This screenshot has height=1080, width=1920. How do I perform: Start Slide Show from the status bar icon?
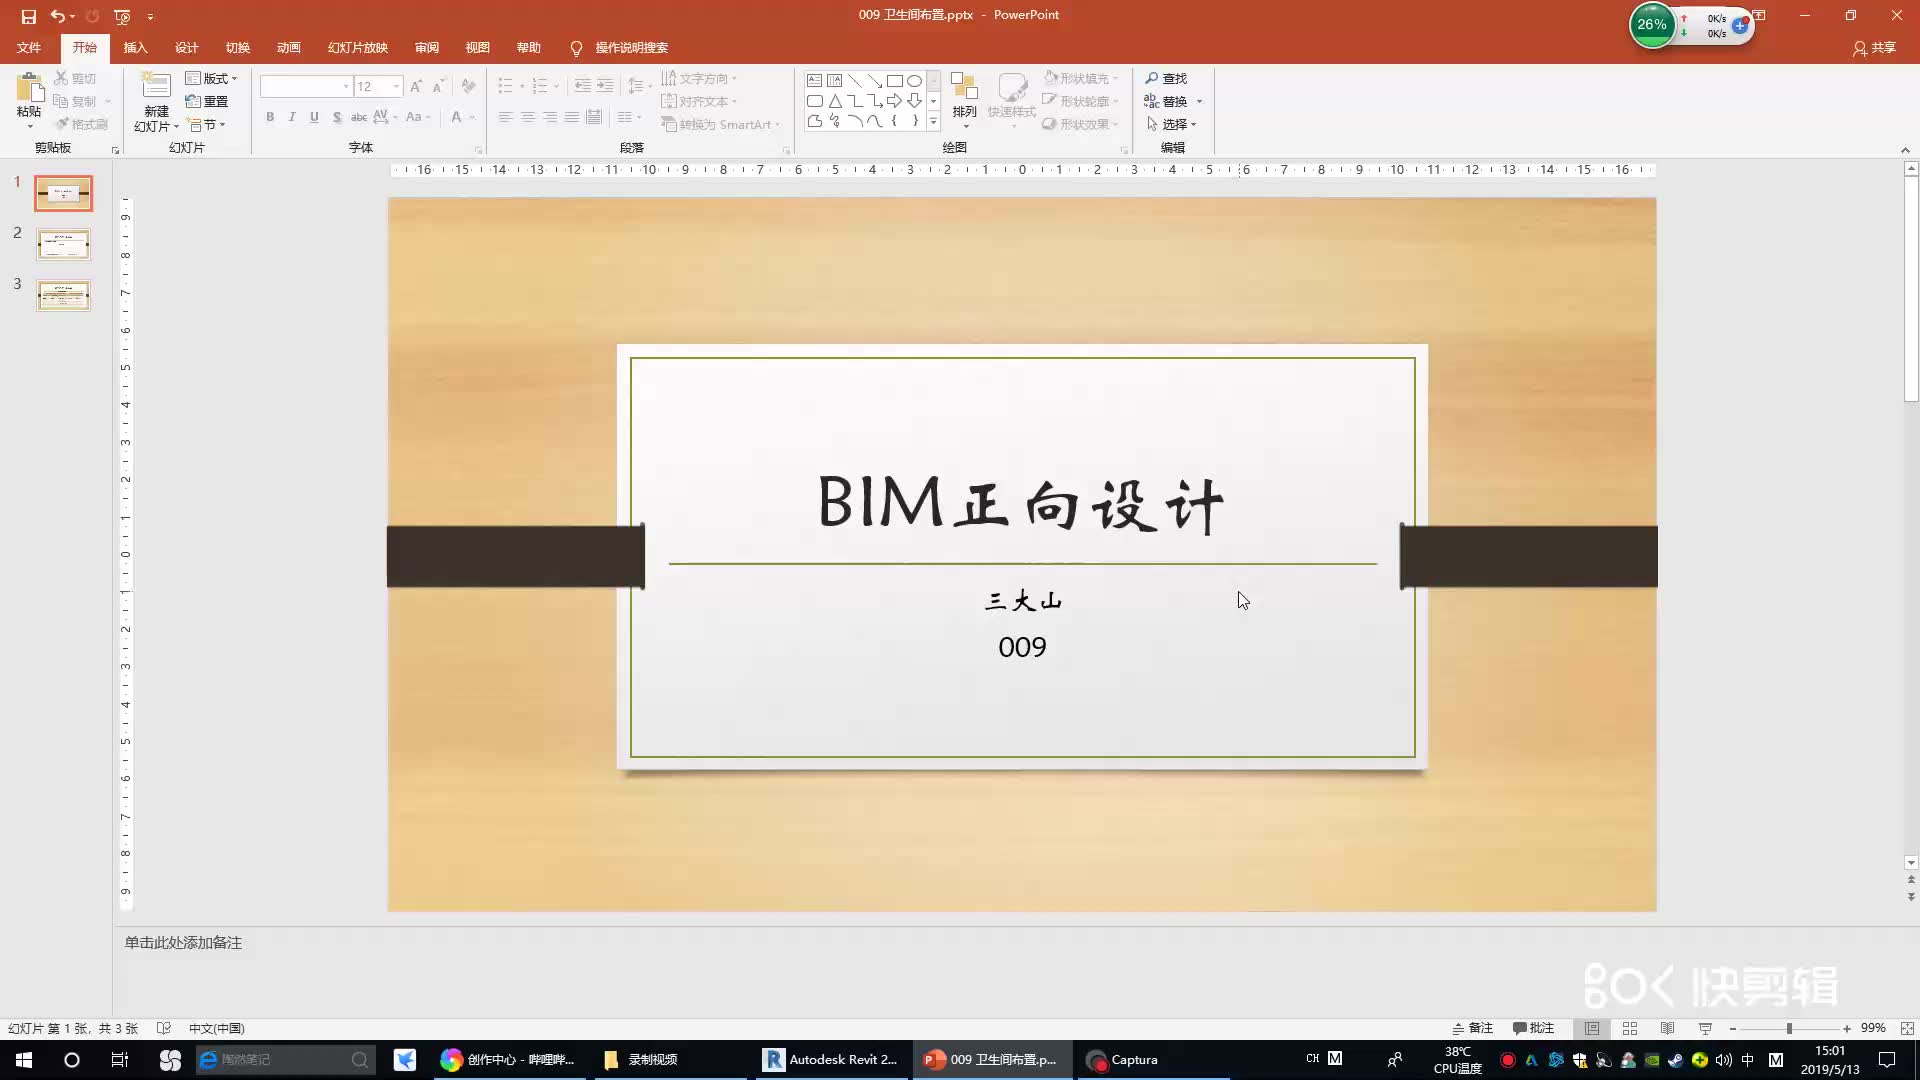1705,1028
